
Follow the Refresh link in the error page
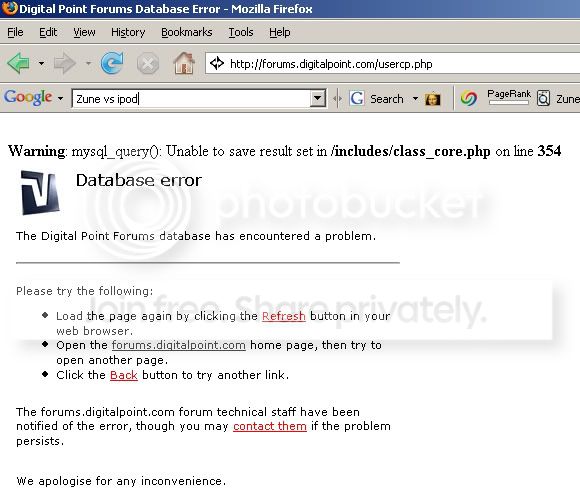tap(284, 317)
